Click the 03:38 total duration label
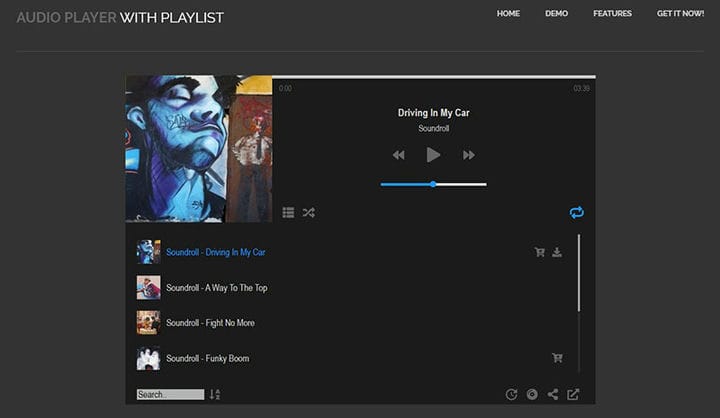Viewport: 720px width, 418px height. coord(581,88)
